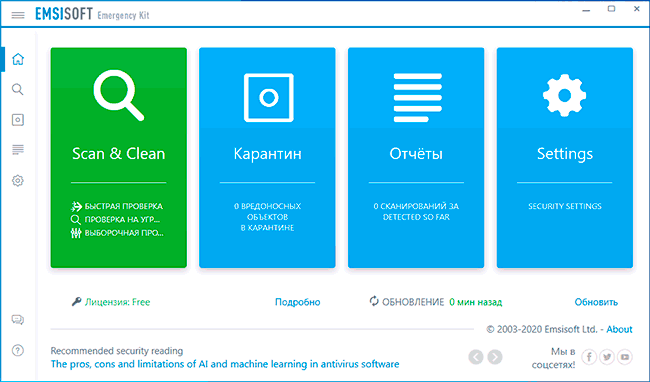This screenshot has height=382, width=650.
Task: Open Help from sidebar question mark
Action: tap(18, 351)
